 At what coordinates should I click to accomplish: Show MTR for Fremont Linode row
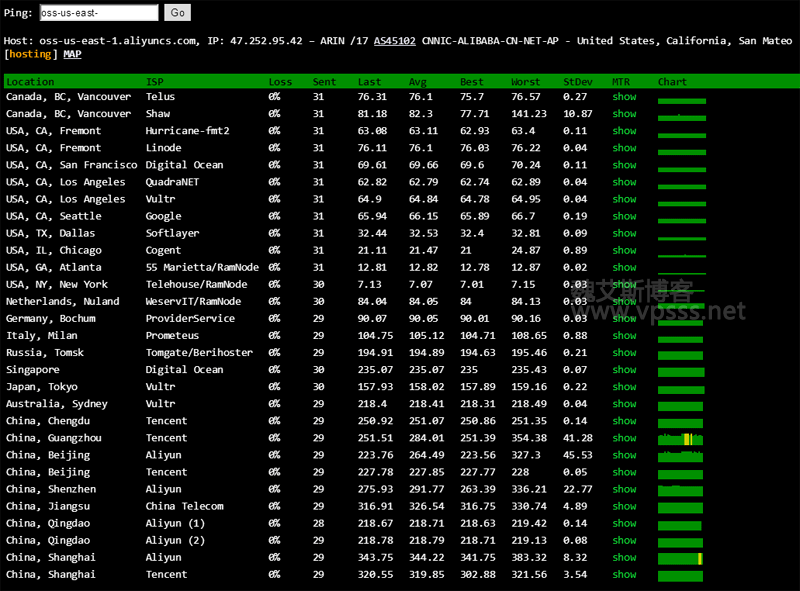pos(624,148)
